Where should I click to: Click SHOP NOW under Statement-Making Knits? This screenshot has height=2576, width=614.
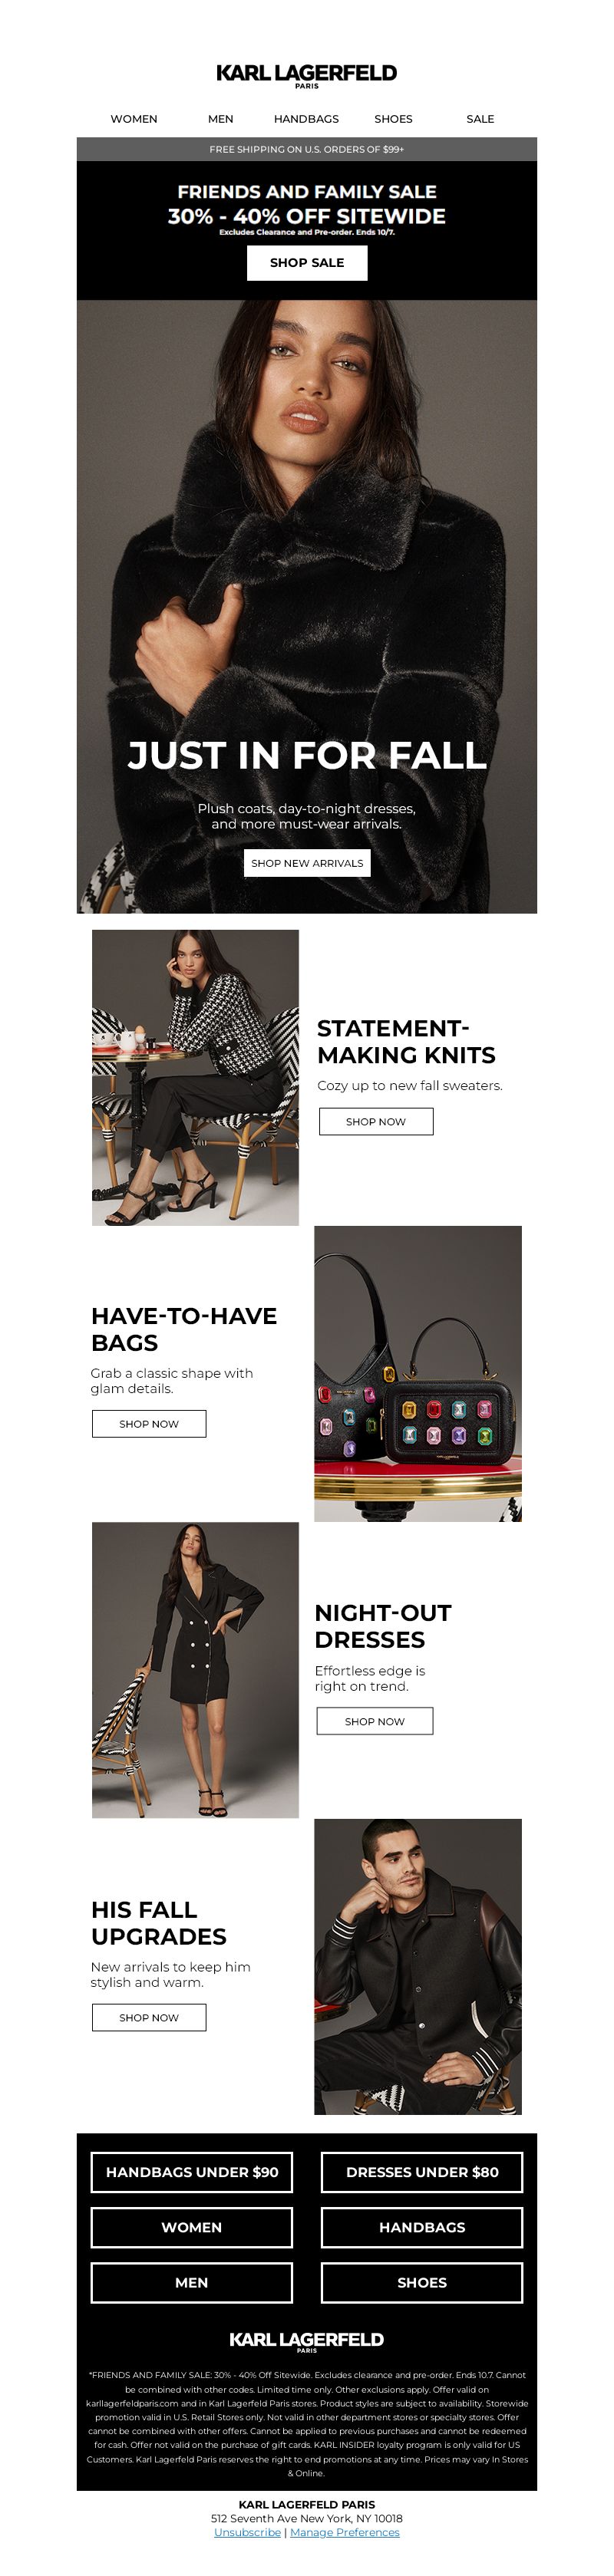376,1122
